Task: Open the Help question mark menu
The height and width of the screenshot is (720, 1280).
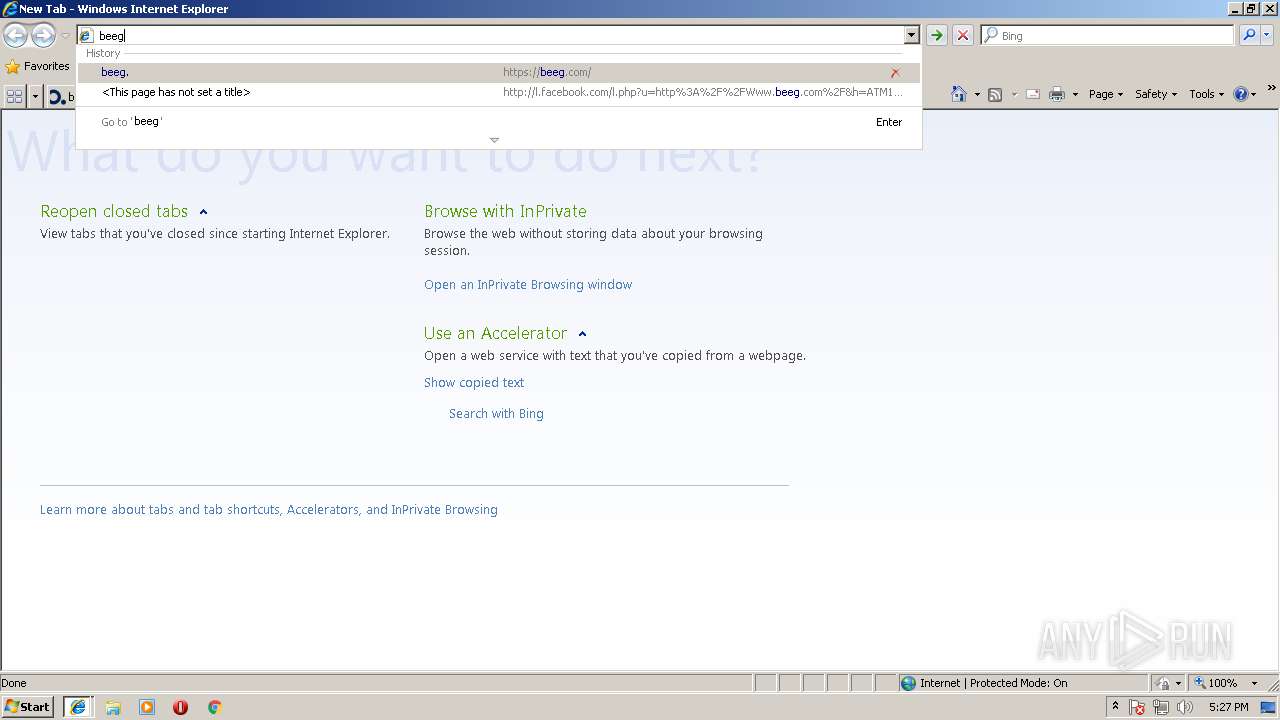Action: 1245,94
